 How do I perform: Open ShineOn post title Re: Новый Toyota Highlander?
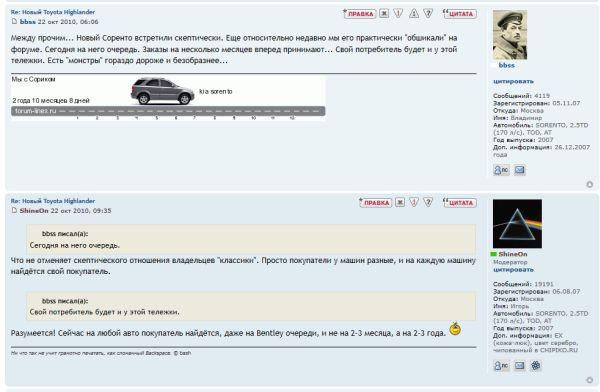pos(53,201)
